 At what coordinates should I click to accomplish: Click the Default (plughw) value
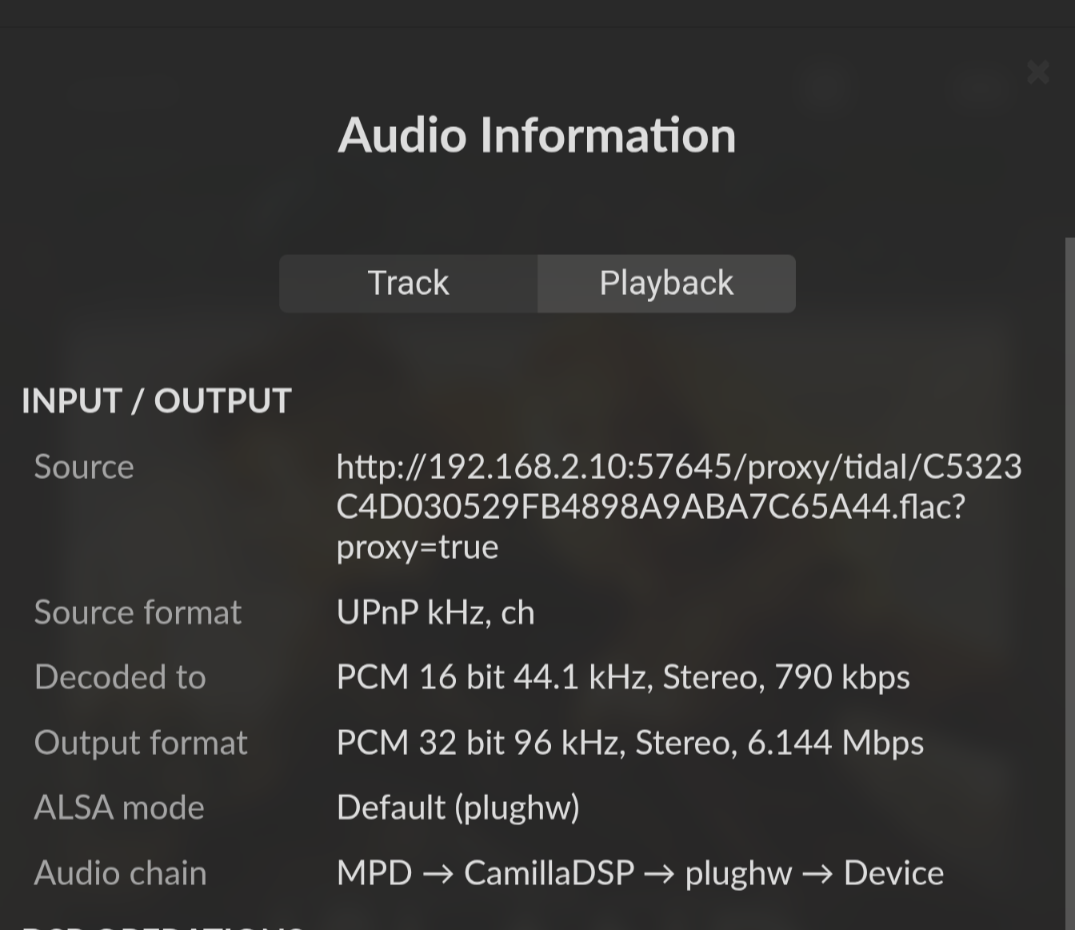click(x=458, y=808)
